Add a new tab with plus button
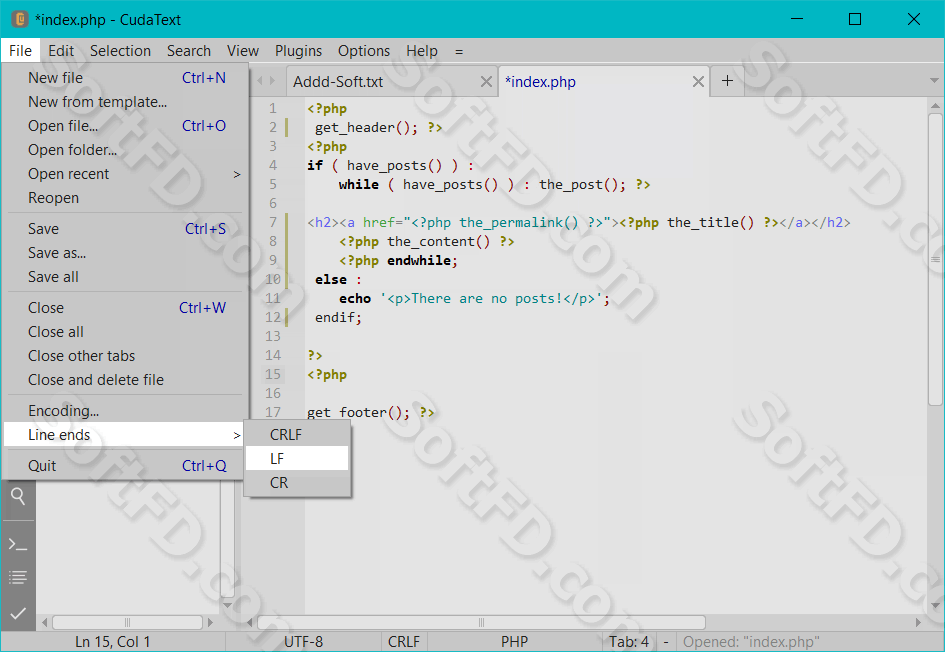The height and width of the screenshot is (652, 945). coord(727,81)
